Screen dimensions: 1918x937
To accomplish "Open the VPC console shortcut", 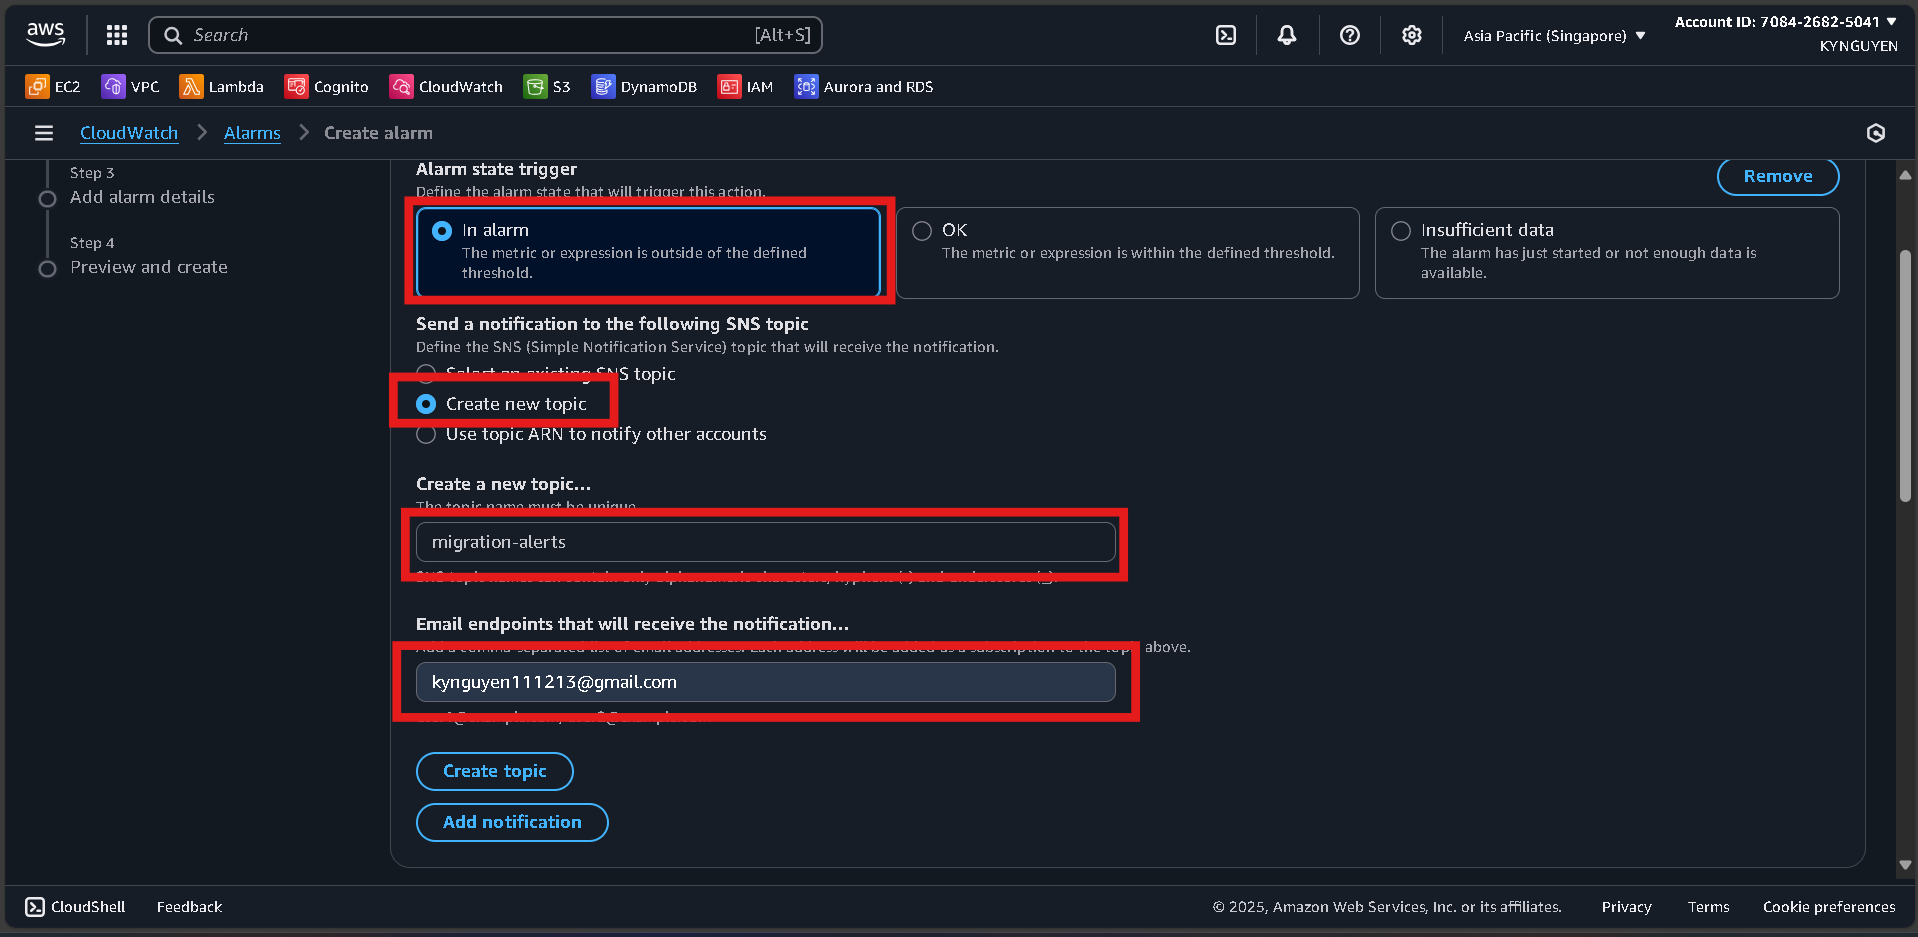I will pyautogui.click(x=130, y=86).
